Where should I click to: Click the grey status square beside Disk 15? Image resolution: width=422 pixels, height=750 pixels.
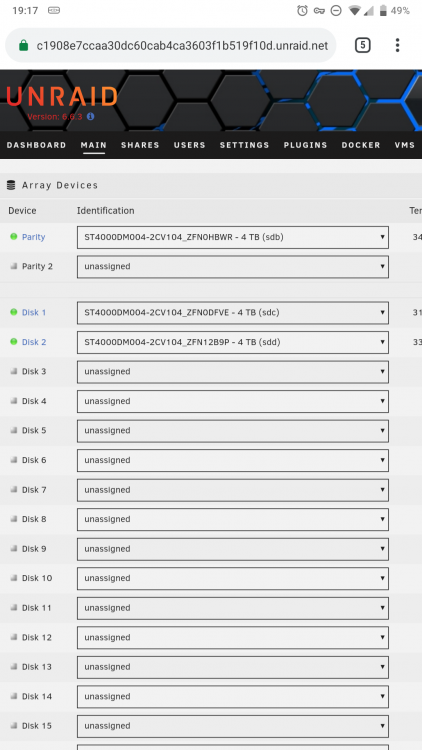pyautogui.click(x=13, y=726)
